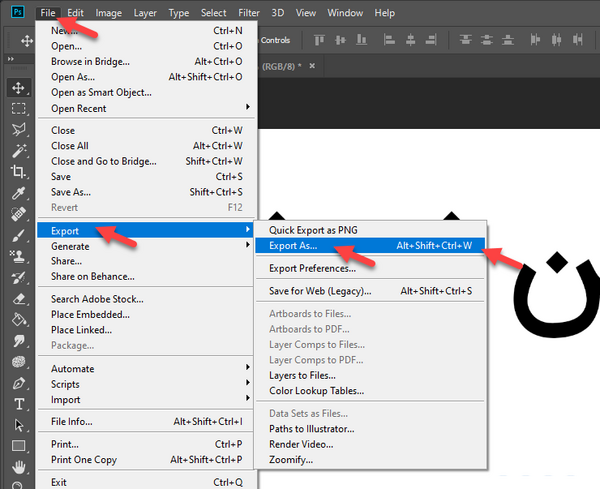Select the Pen tool
Screen dimensions: 600x489
click(x=18, y=383)
